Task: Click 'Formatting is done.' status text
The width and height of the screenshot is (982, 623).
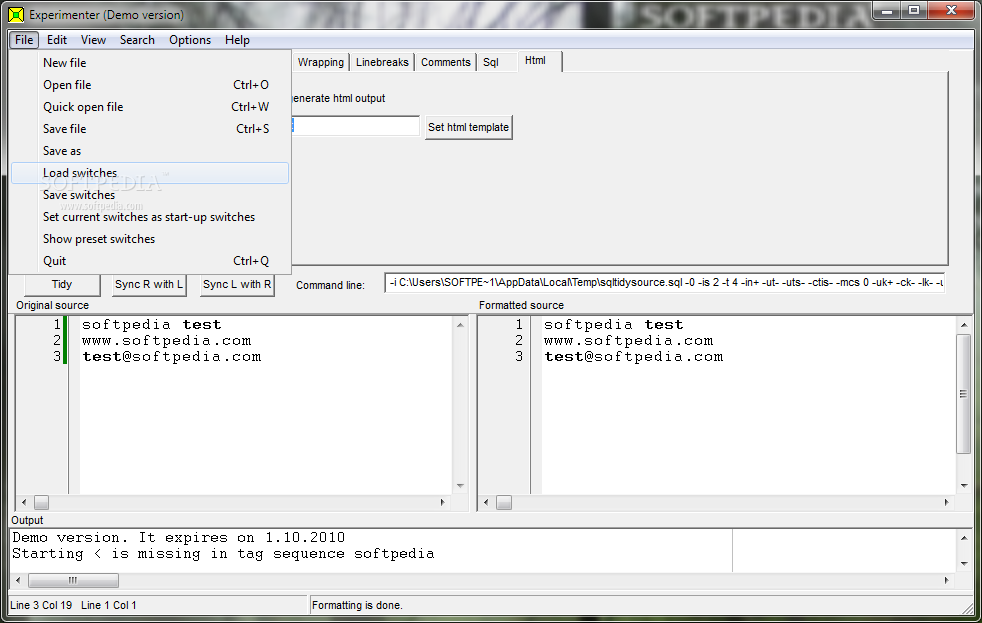Action: tap(357, 605)
